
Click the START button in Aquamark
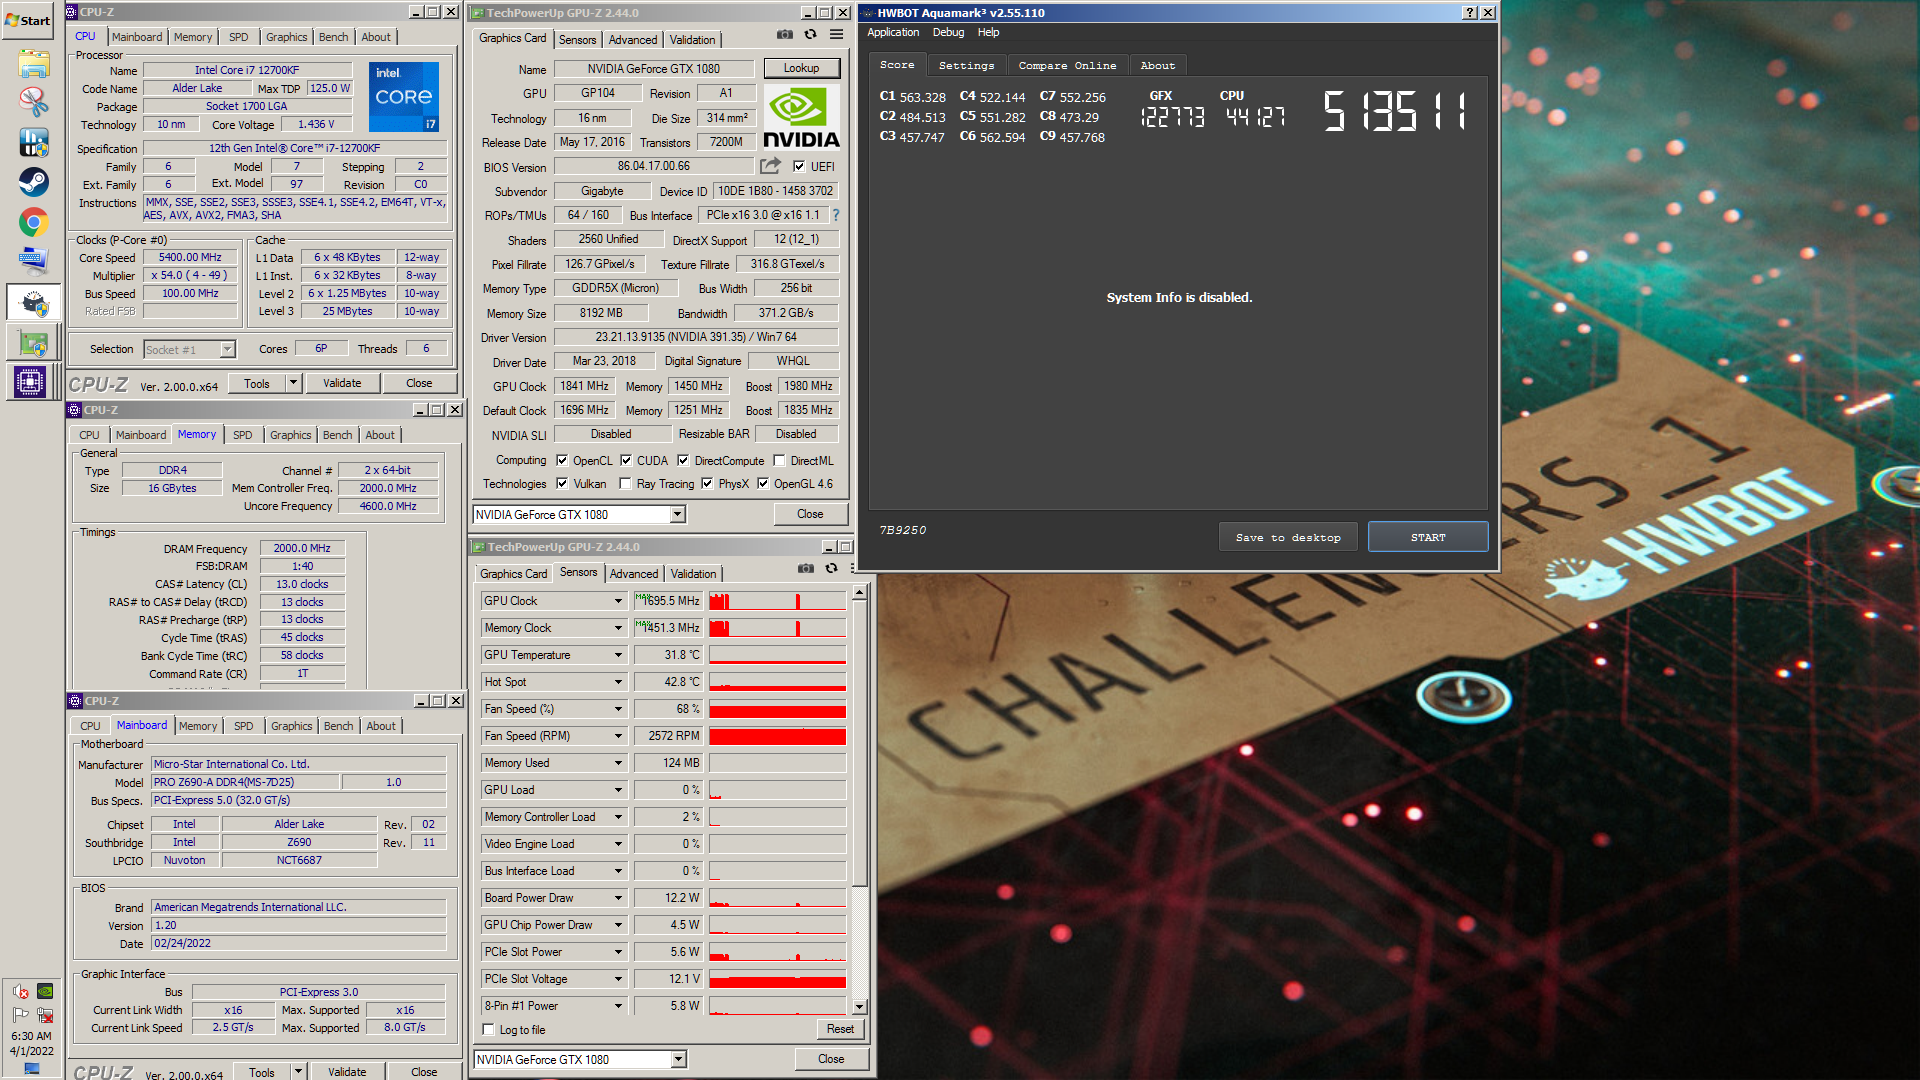pos(1428,537)
